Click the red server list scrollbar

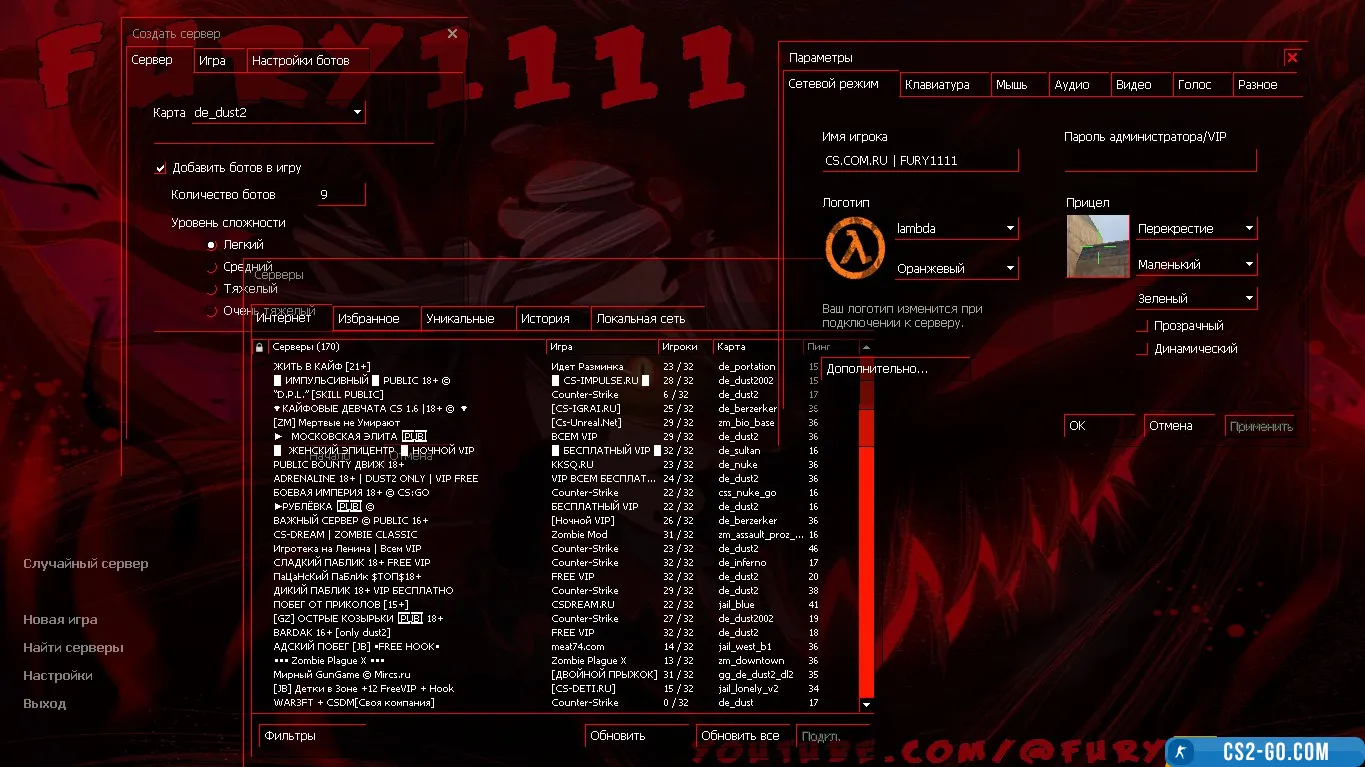pyautogui.click(x=866, y=550)
